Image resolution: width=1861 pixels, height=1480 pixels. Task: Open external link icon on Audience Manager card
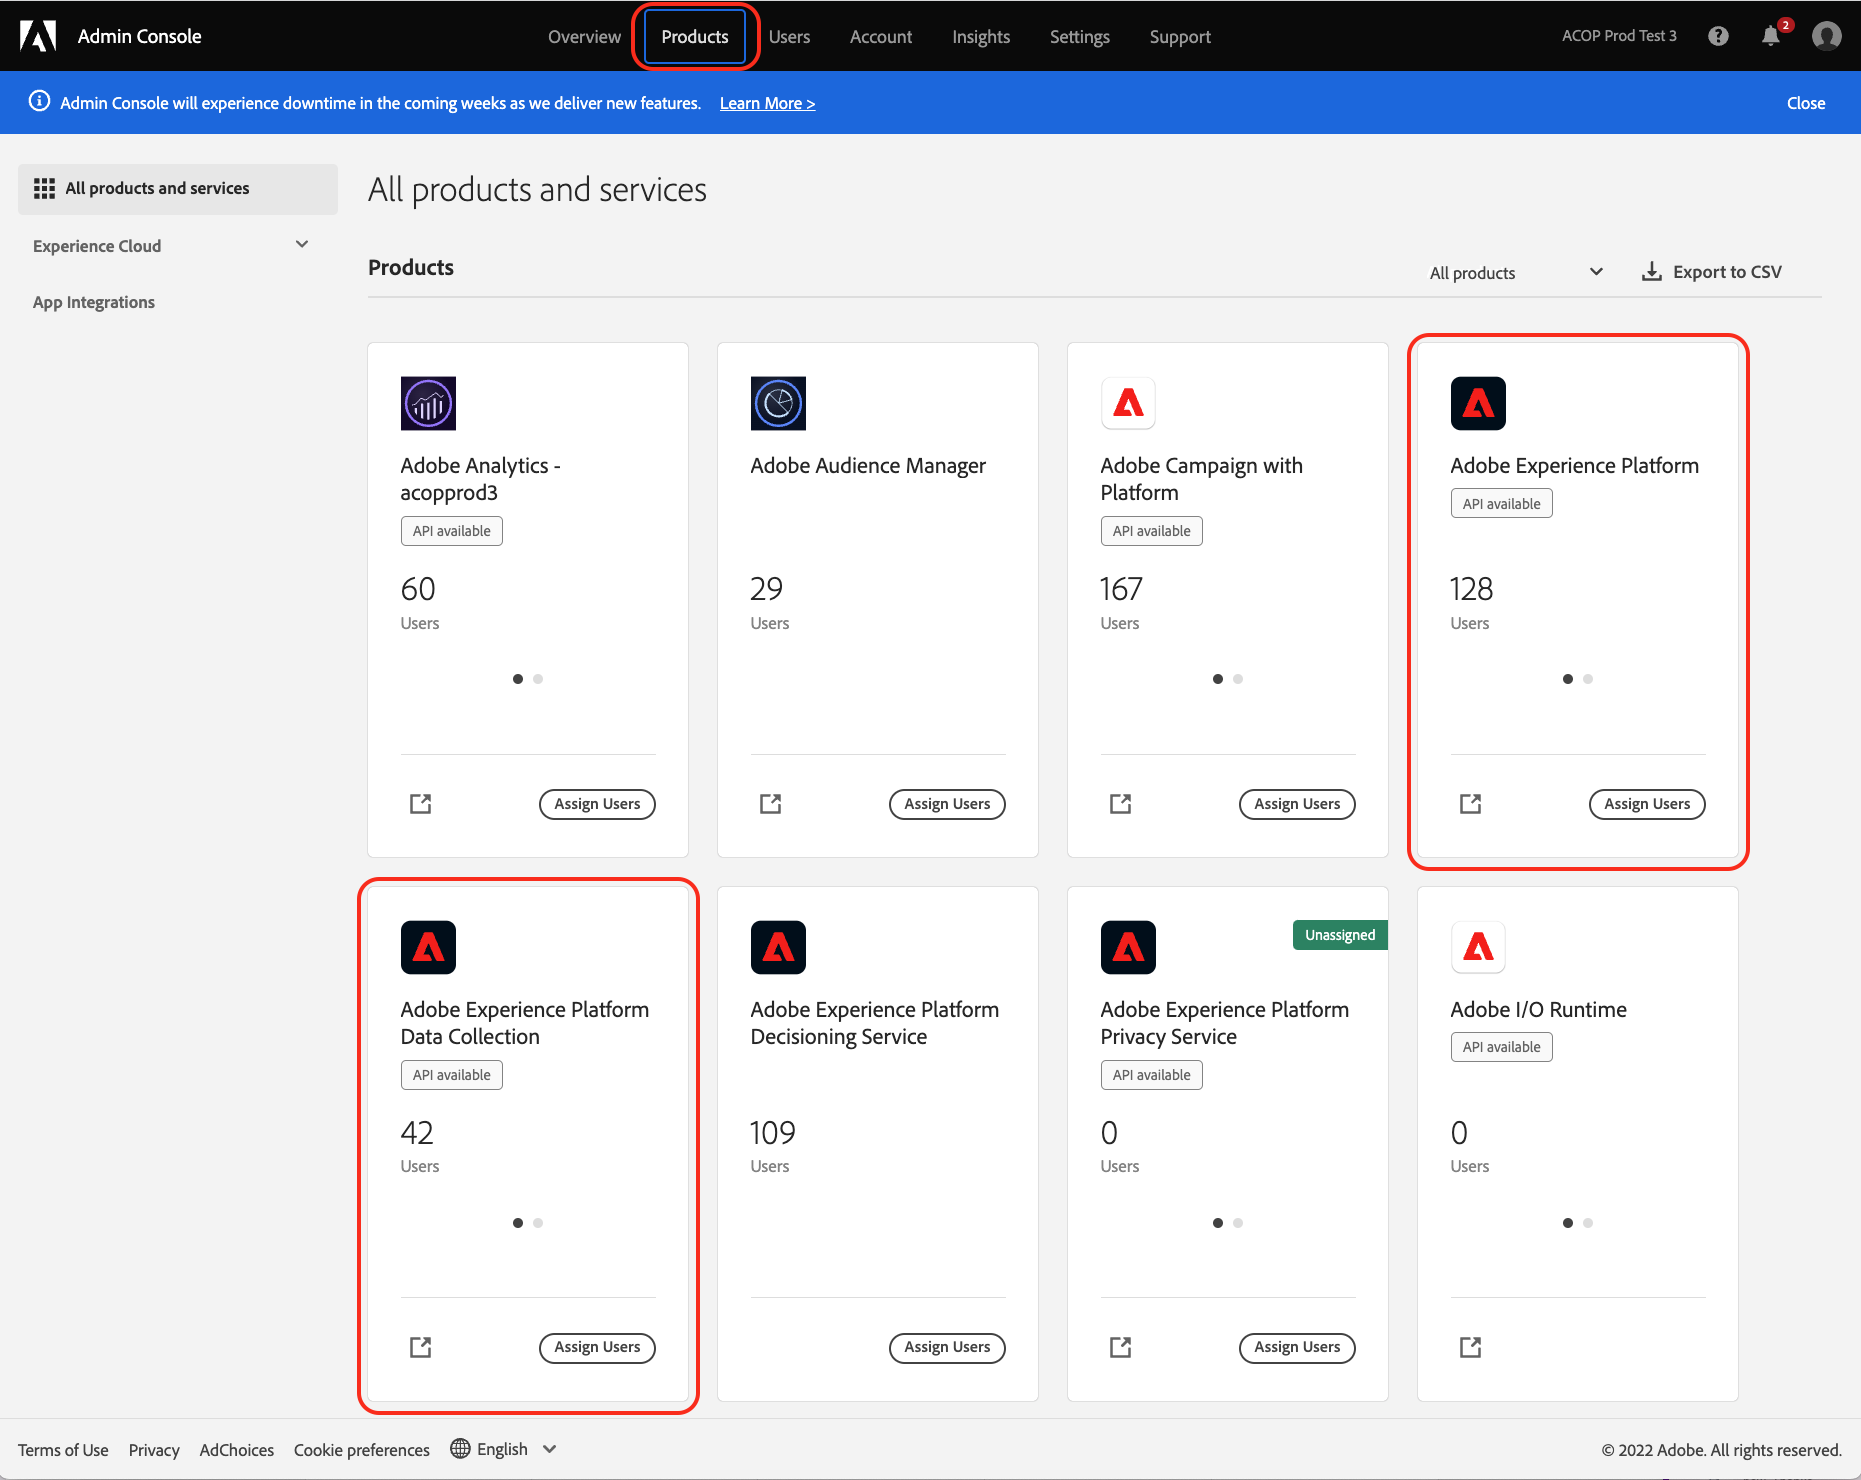[771, 804]
